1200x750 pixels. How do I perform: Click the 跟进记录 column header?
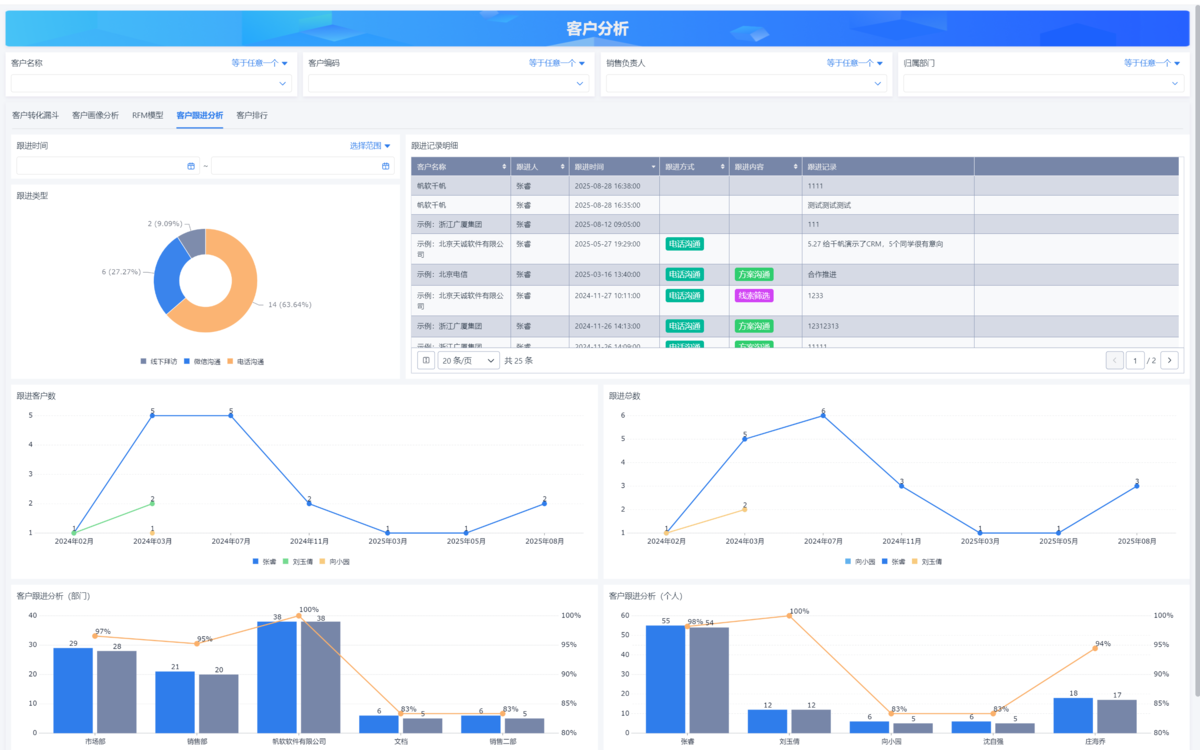tap(888, 166)
